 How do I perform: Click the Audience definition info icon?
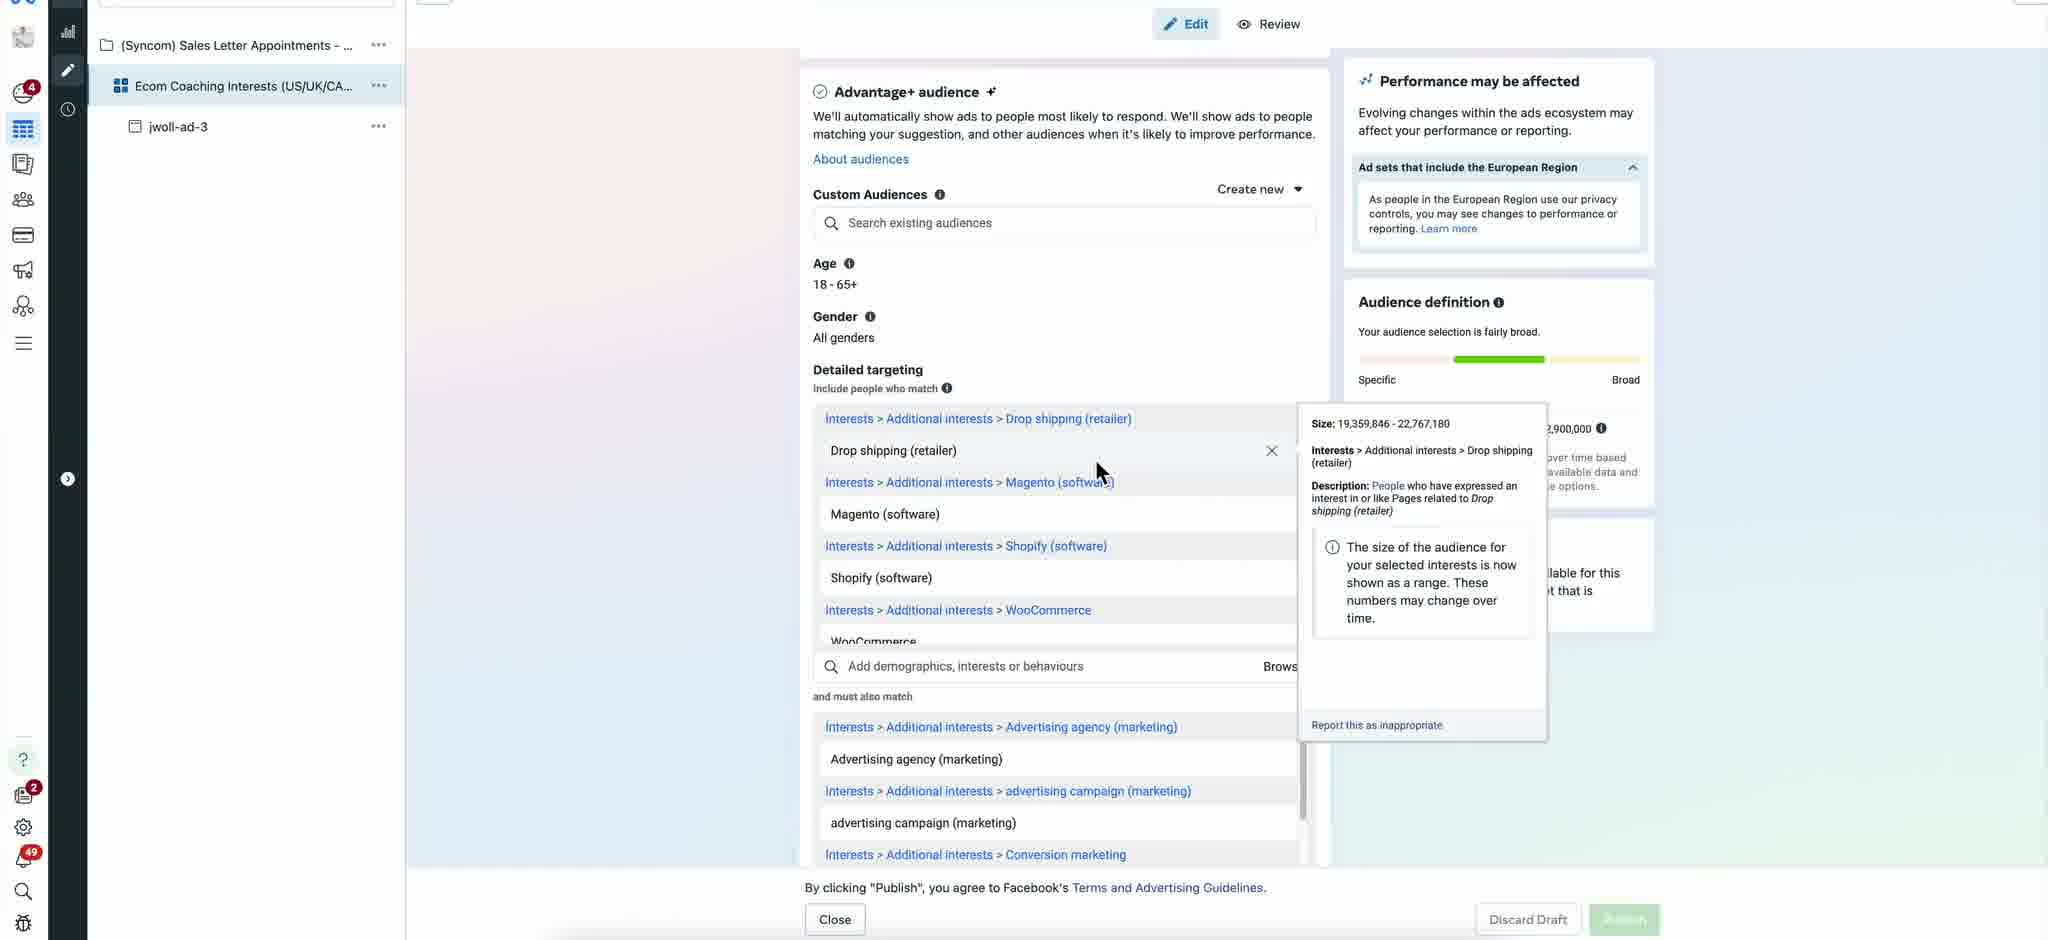coord(1498,303)
